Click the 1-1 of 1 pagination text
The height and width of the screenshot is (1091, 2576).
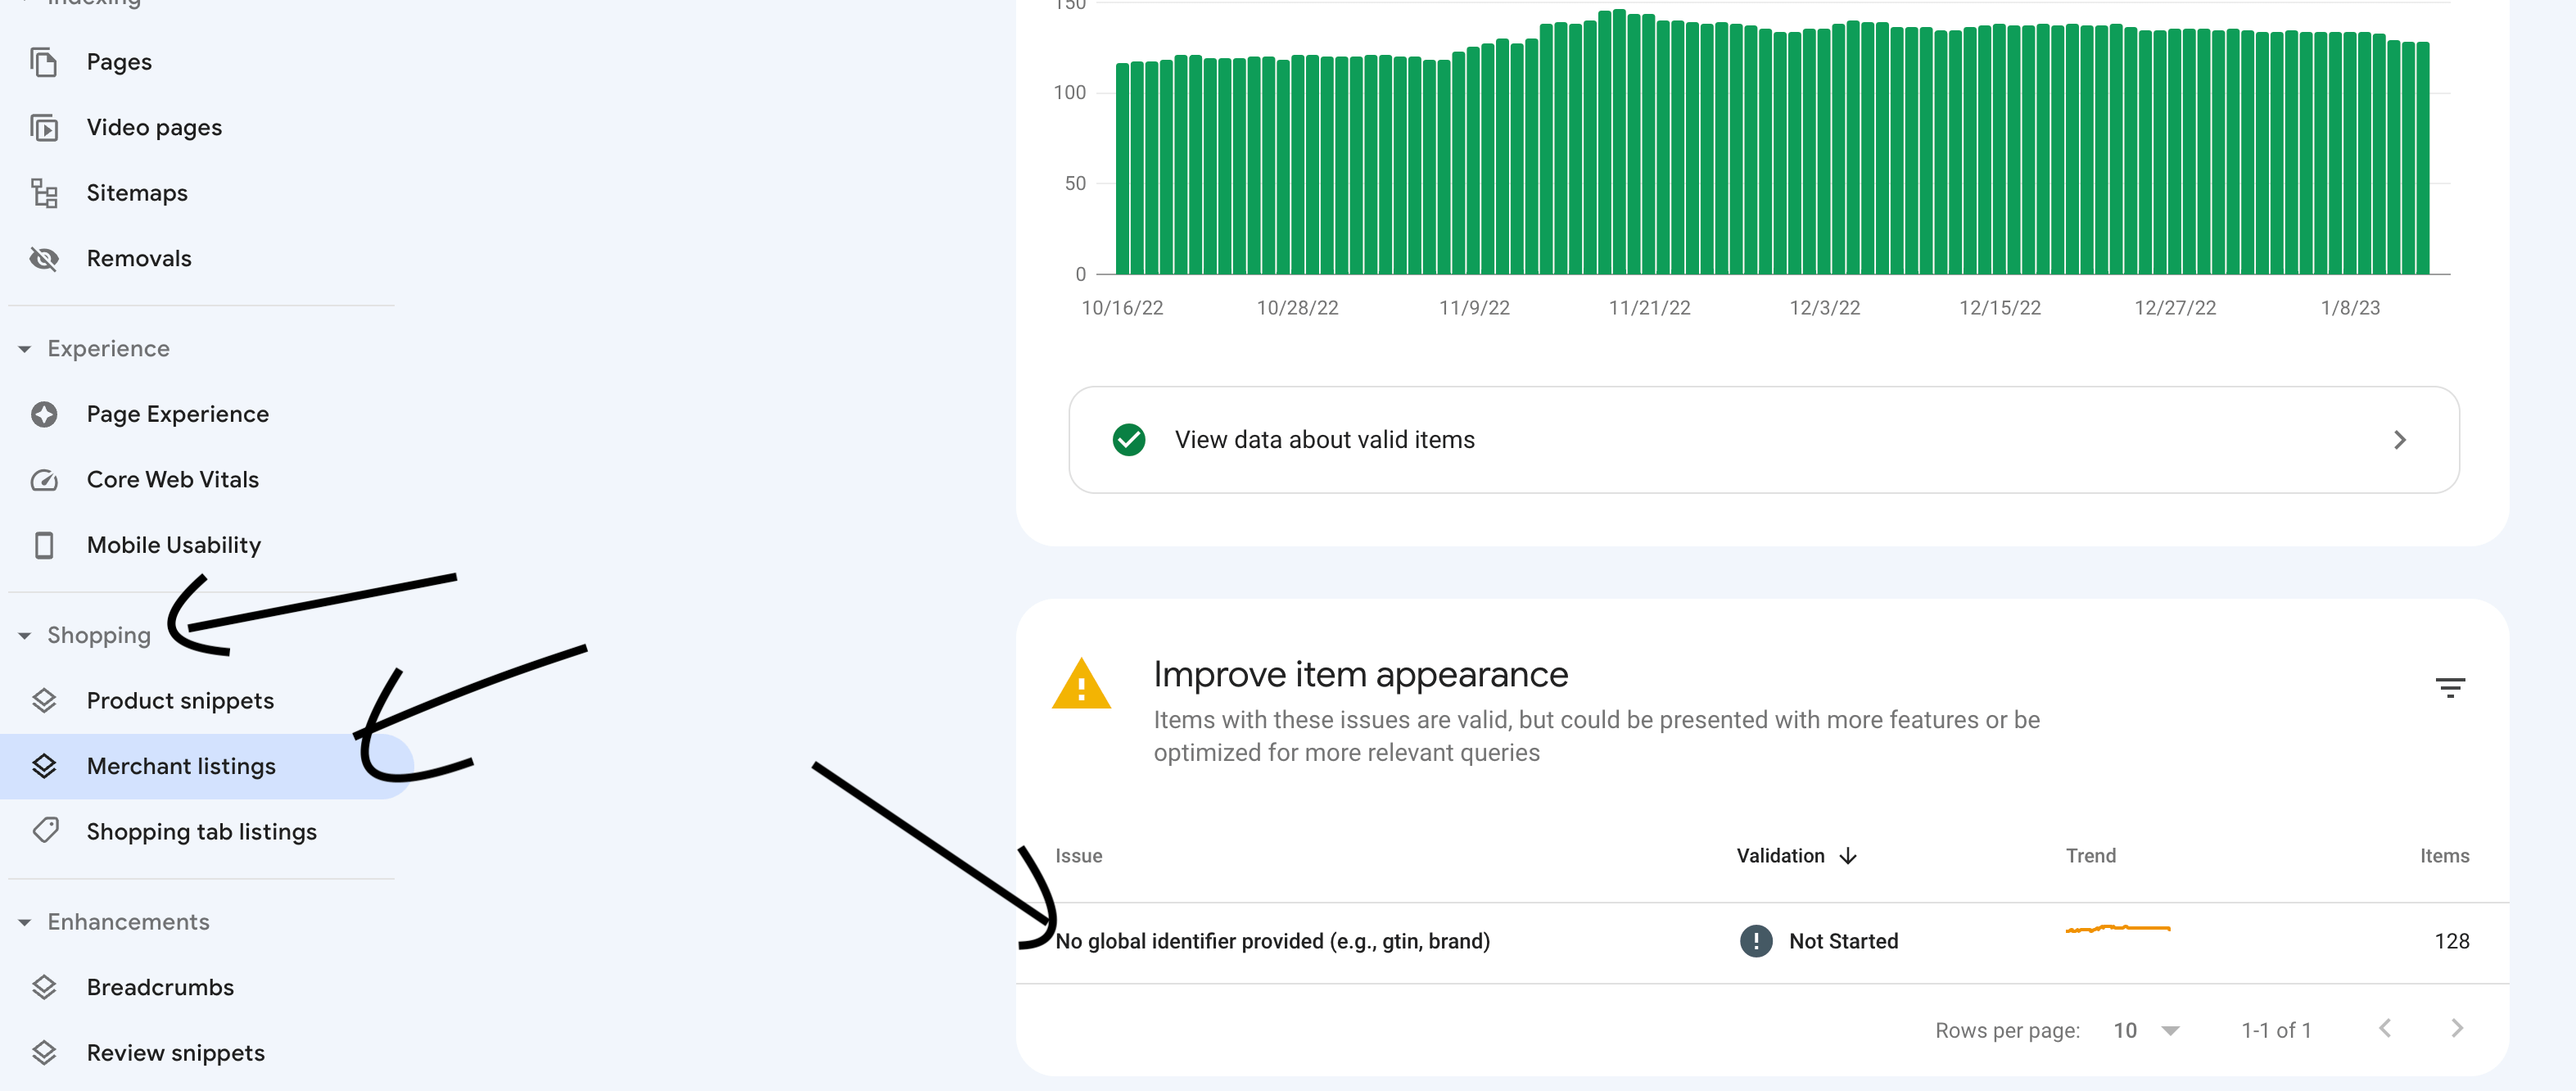2276,1030
